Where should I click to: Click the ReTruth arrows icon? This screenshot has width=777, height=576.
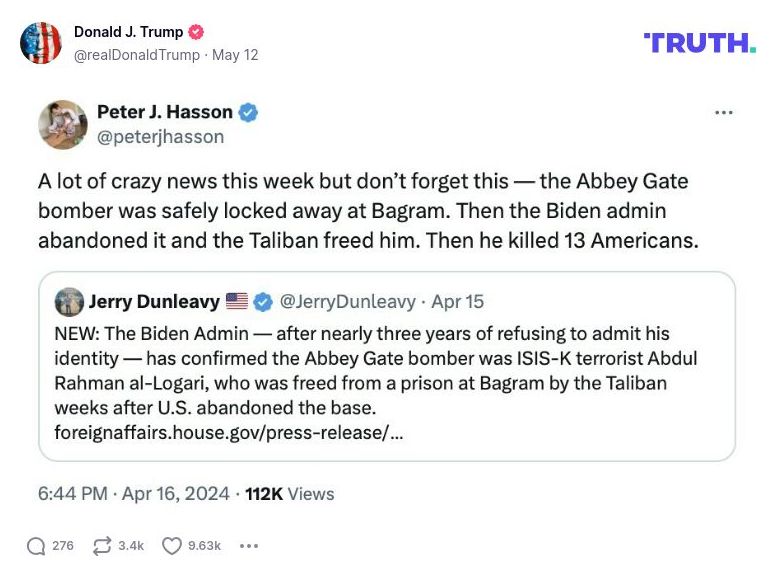coord(101,545)
